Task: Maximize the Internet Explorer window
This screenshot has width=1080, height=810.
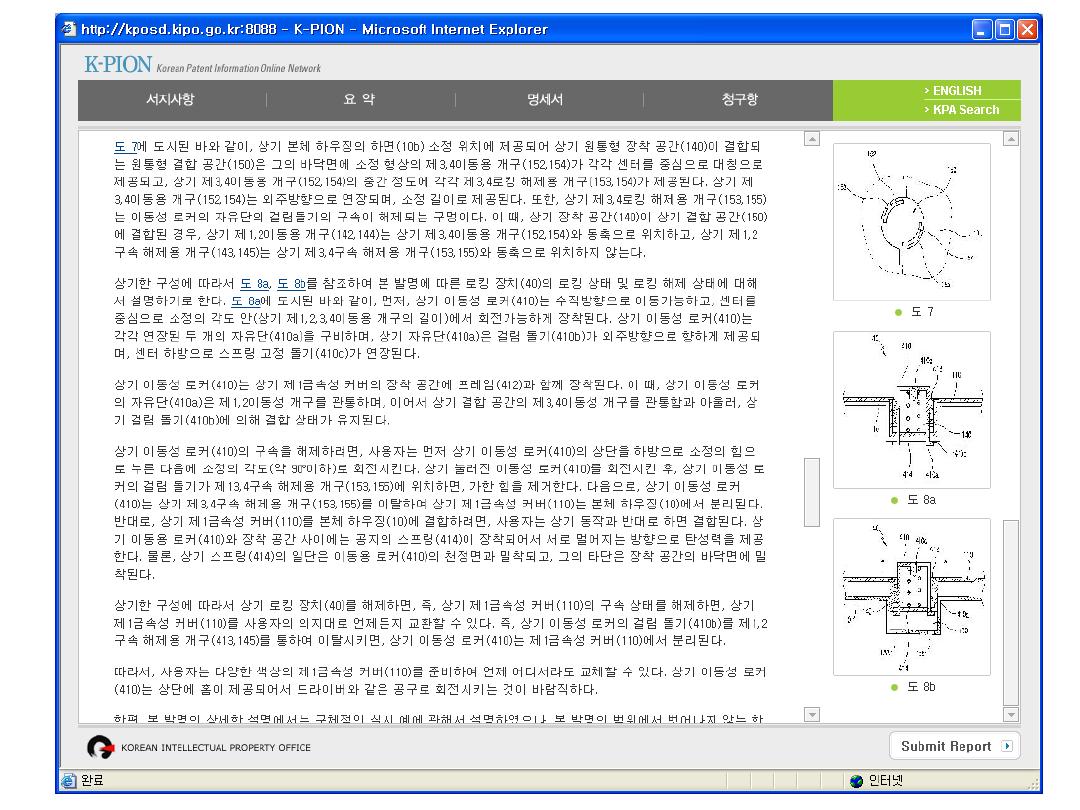Action: 1005,29
